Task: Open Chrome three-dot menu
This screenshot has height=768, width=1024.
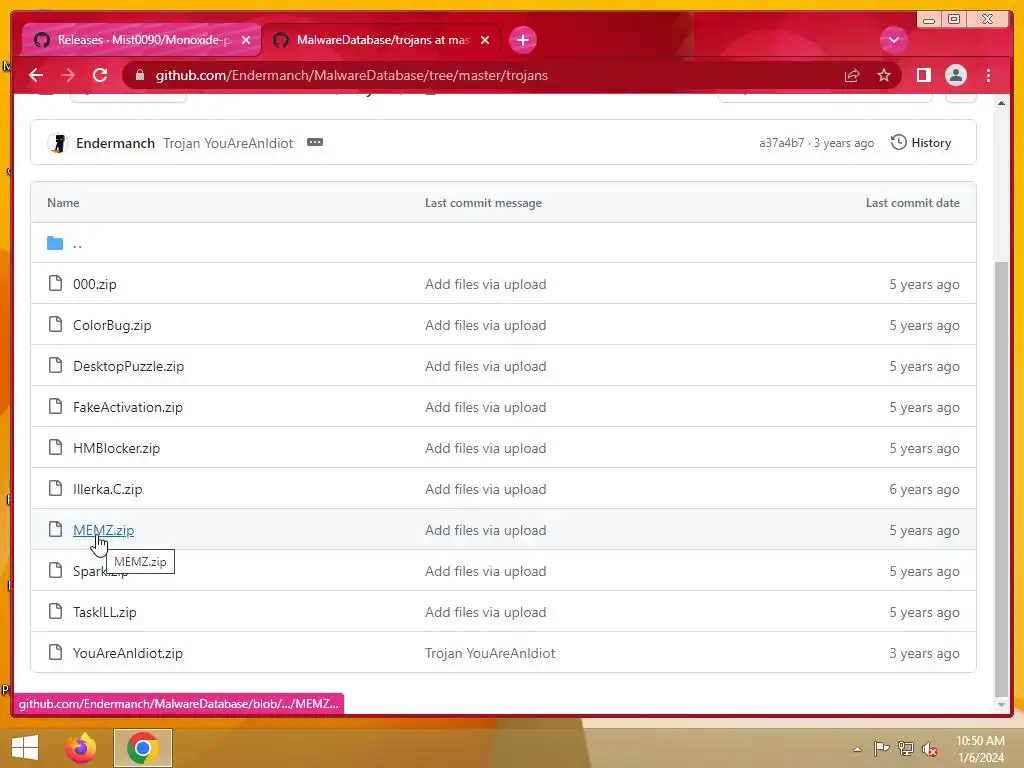Action: [x=988, y=75]
